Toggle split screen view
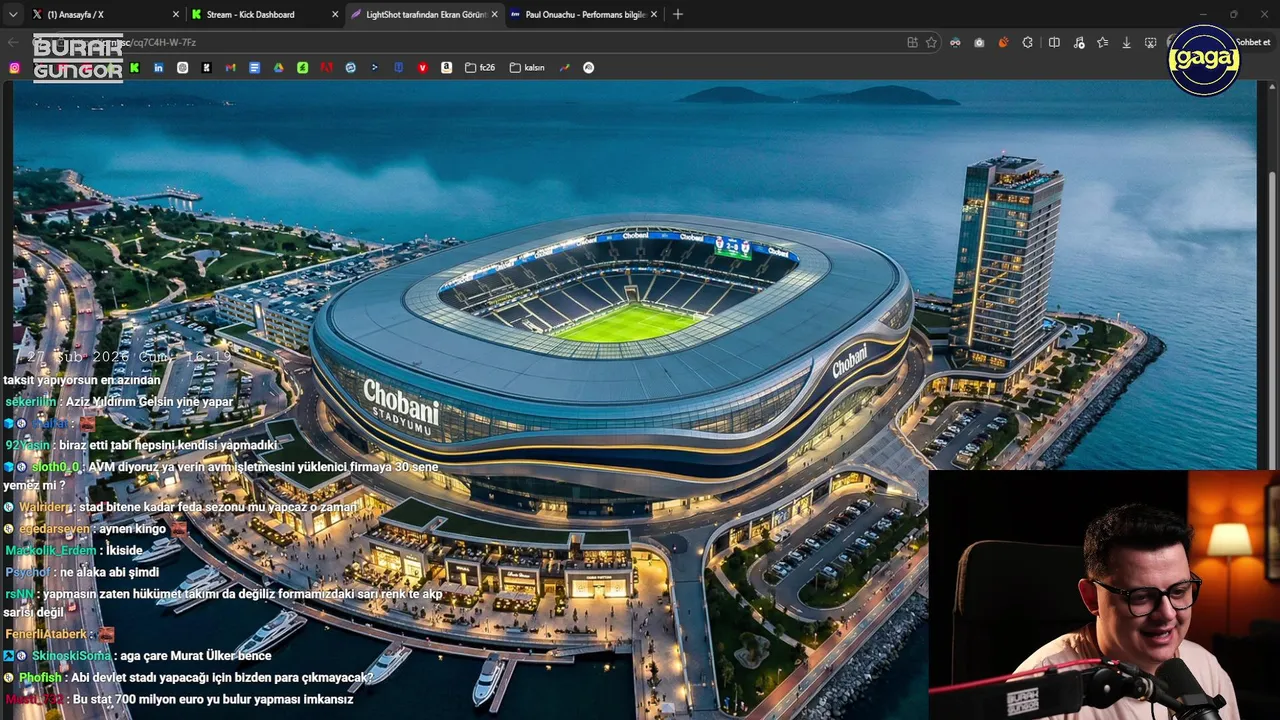The width and height of the screenshot is (1280, 720). 1054,42
